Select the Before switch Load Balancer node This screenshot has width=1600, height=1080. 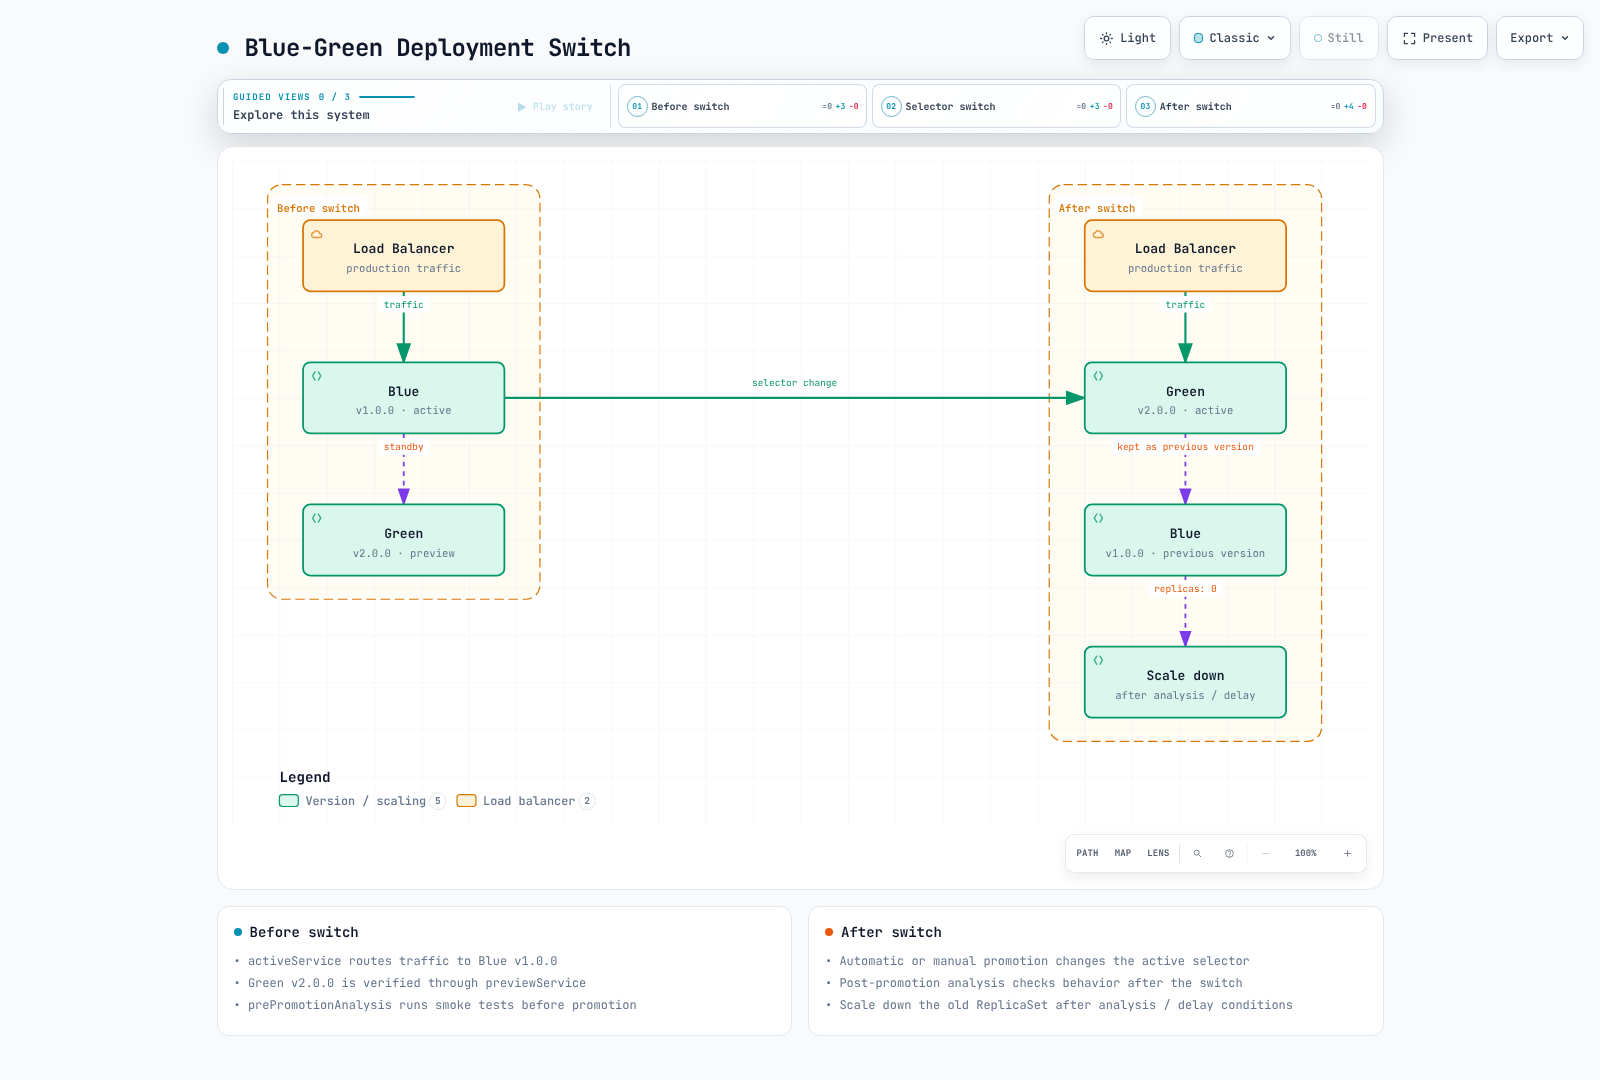tap(404, 256)
